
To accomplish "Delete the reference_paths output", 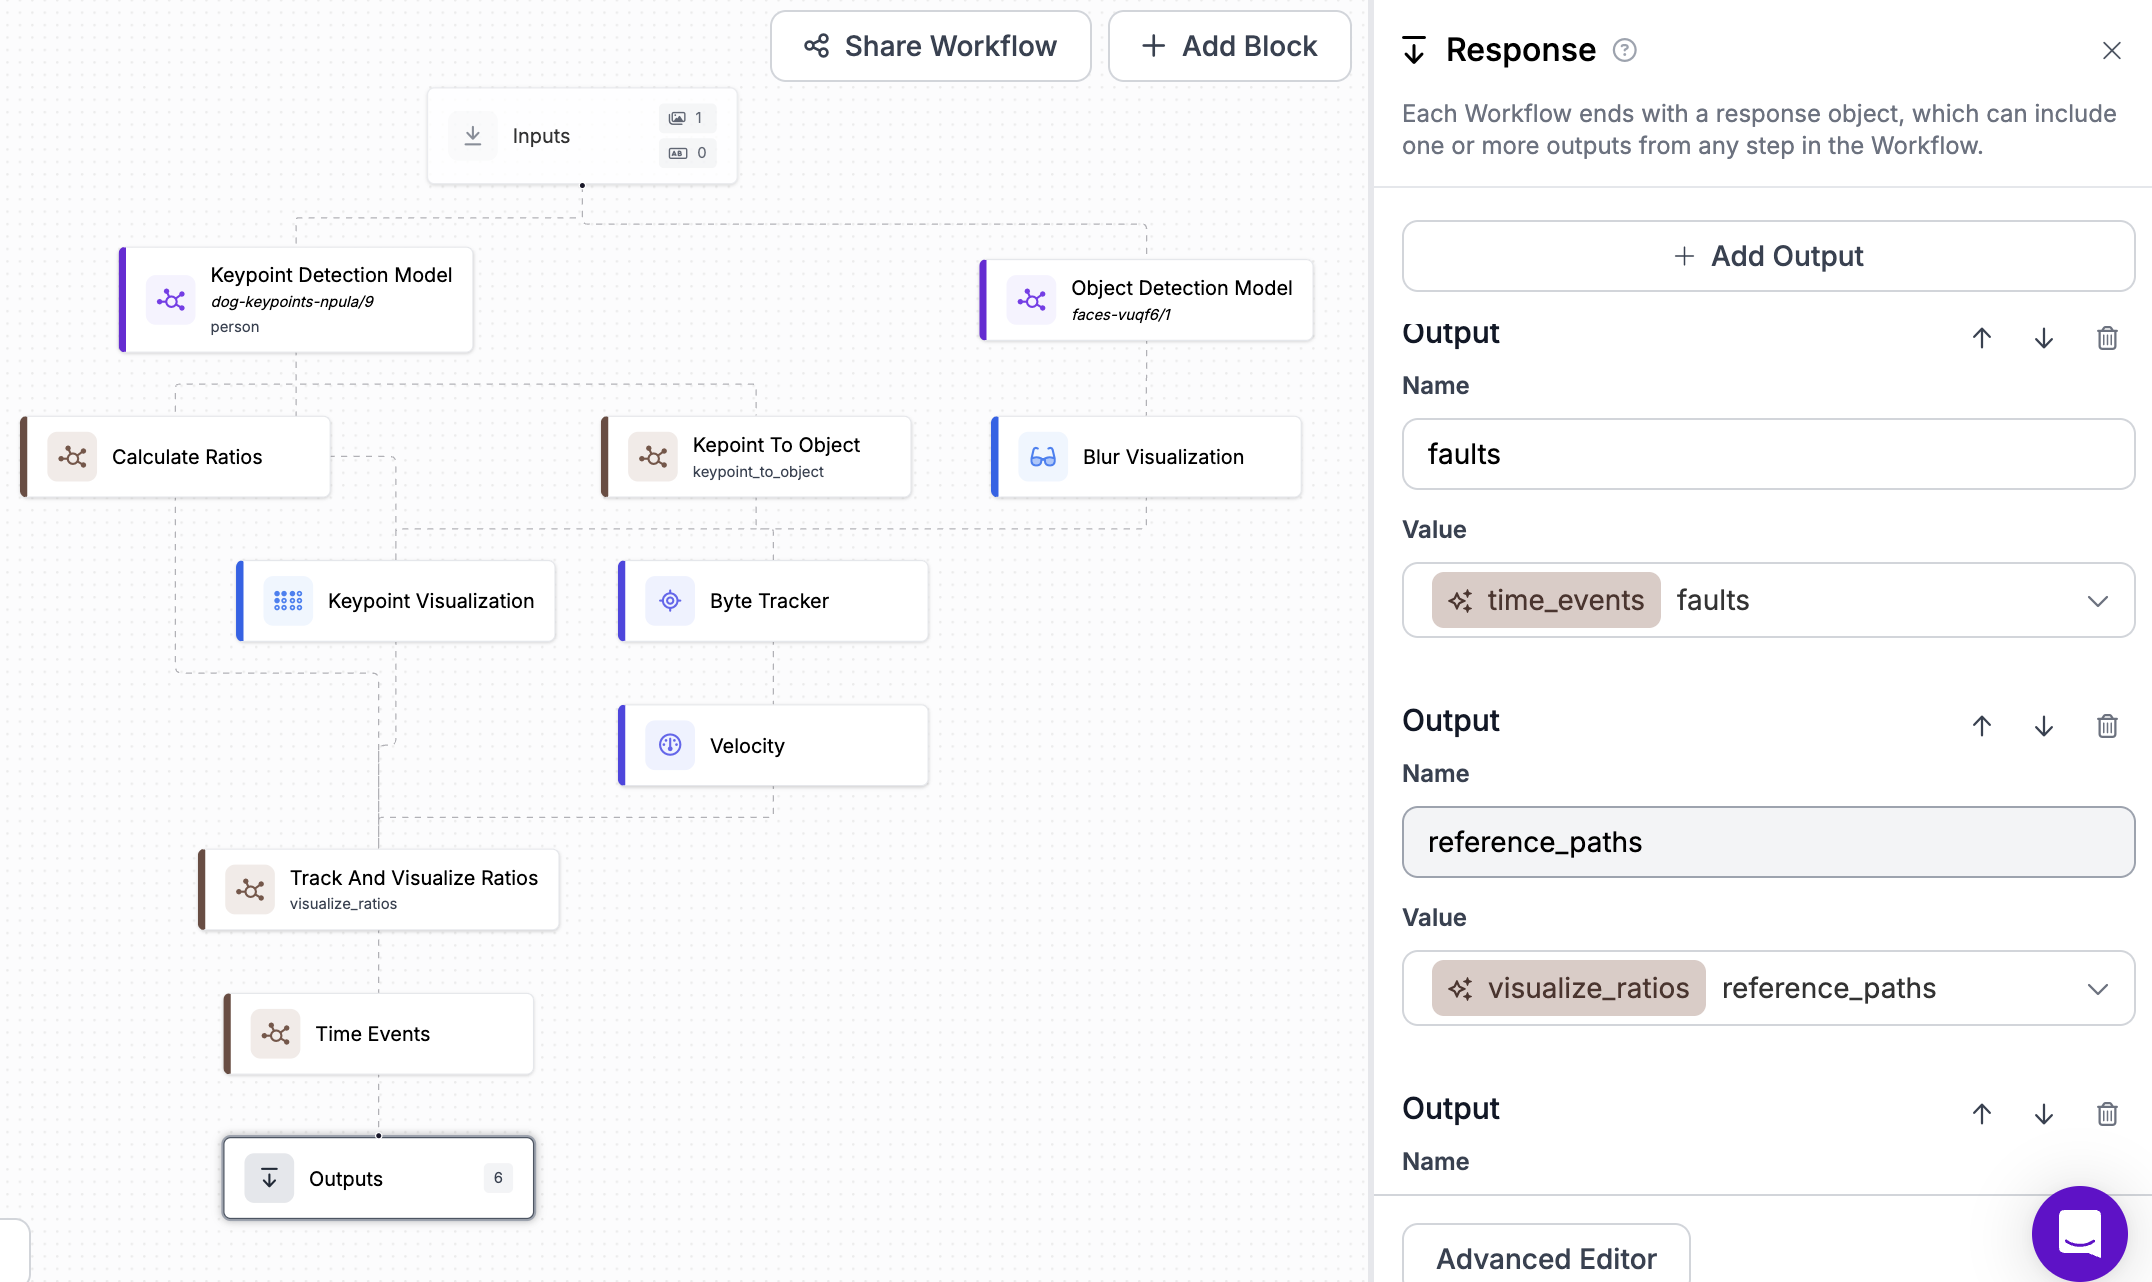I will point(2107,726).
